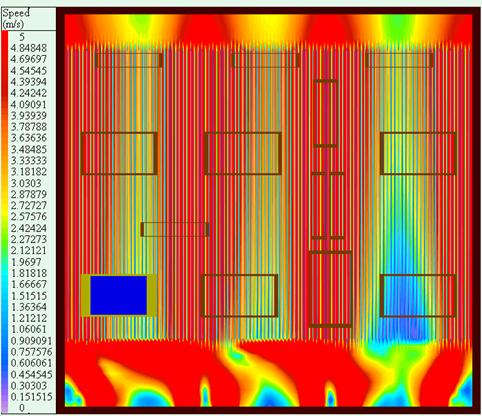Viewport: 482px width, 416px height.
Task: Select the top-center thin horizontal component outline
Action: pos(265,60)
